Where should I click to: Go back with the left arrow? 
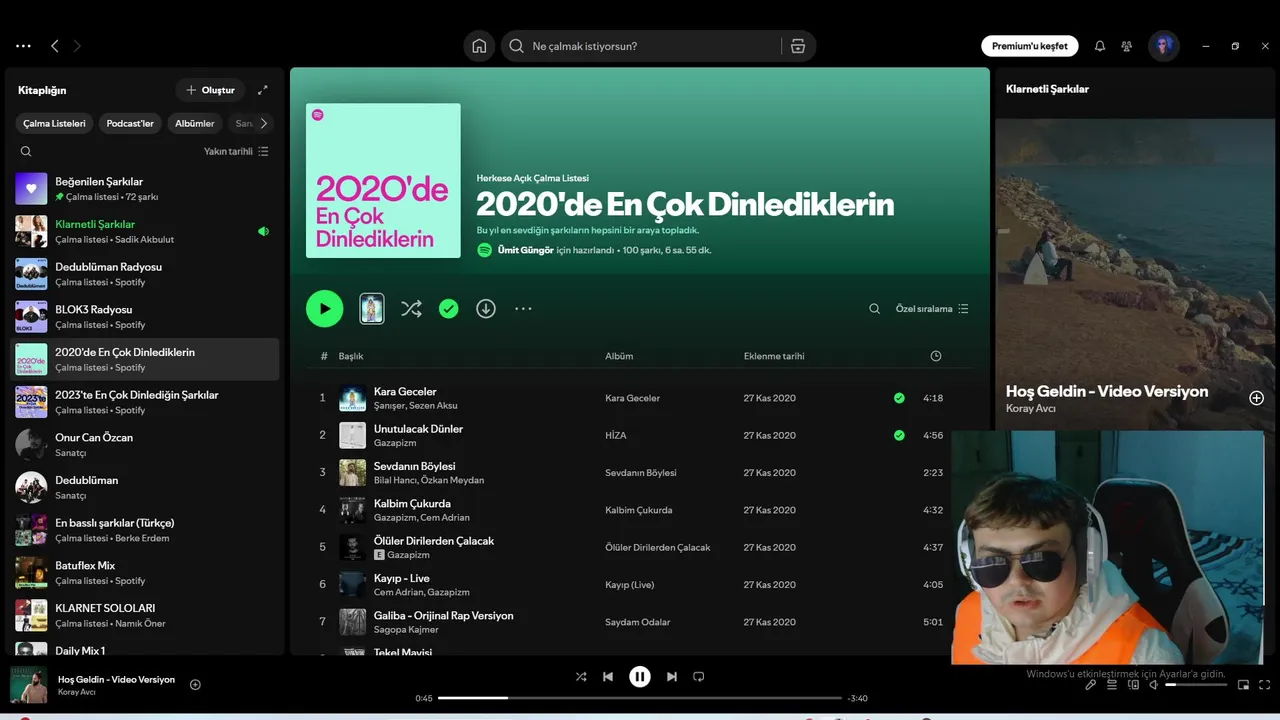tap(55, 46)
